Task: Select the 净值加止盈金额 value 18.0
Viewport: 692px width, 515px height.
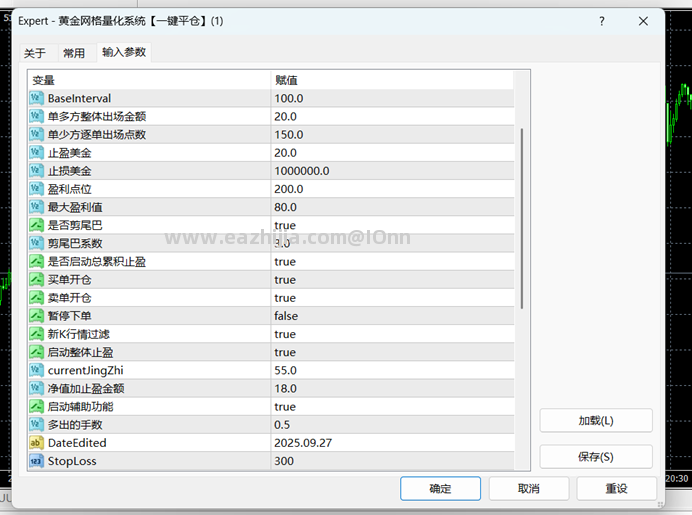Action: (286, 388)
